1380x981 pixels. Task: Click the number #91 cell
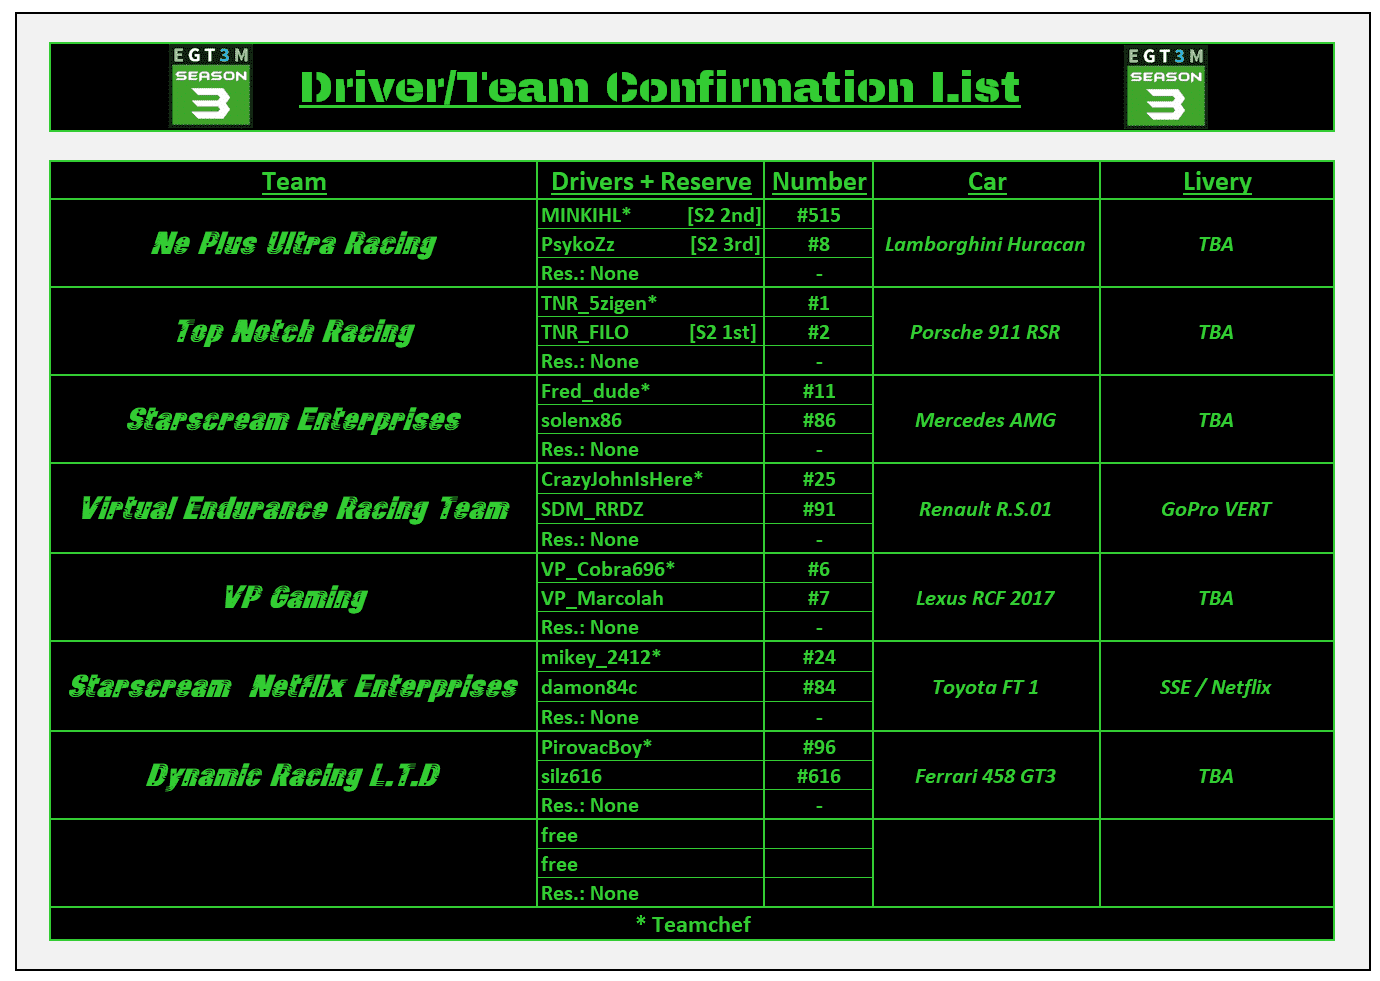(x=819, y=509)
